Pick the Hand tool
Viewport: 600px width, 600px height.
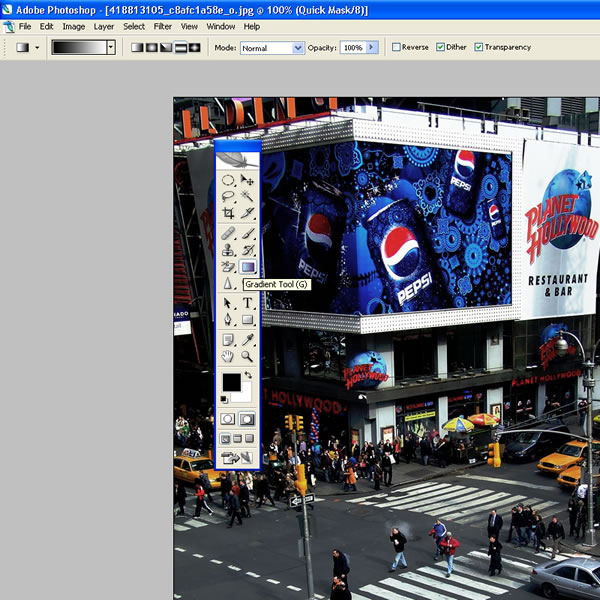point(228,355)
